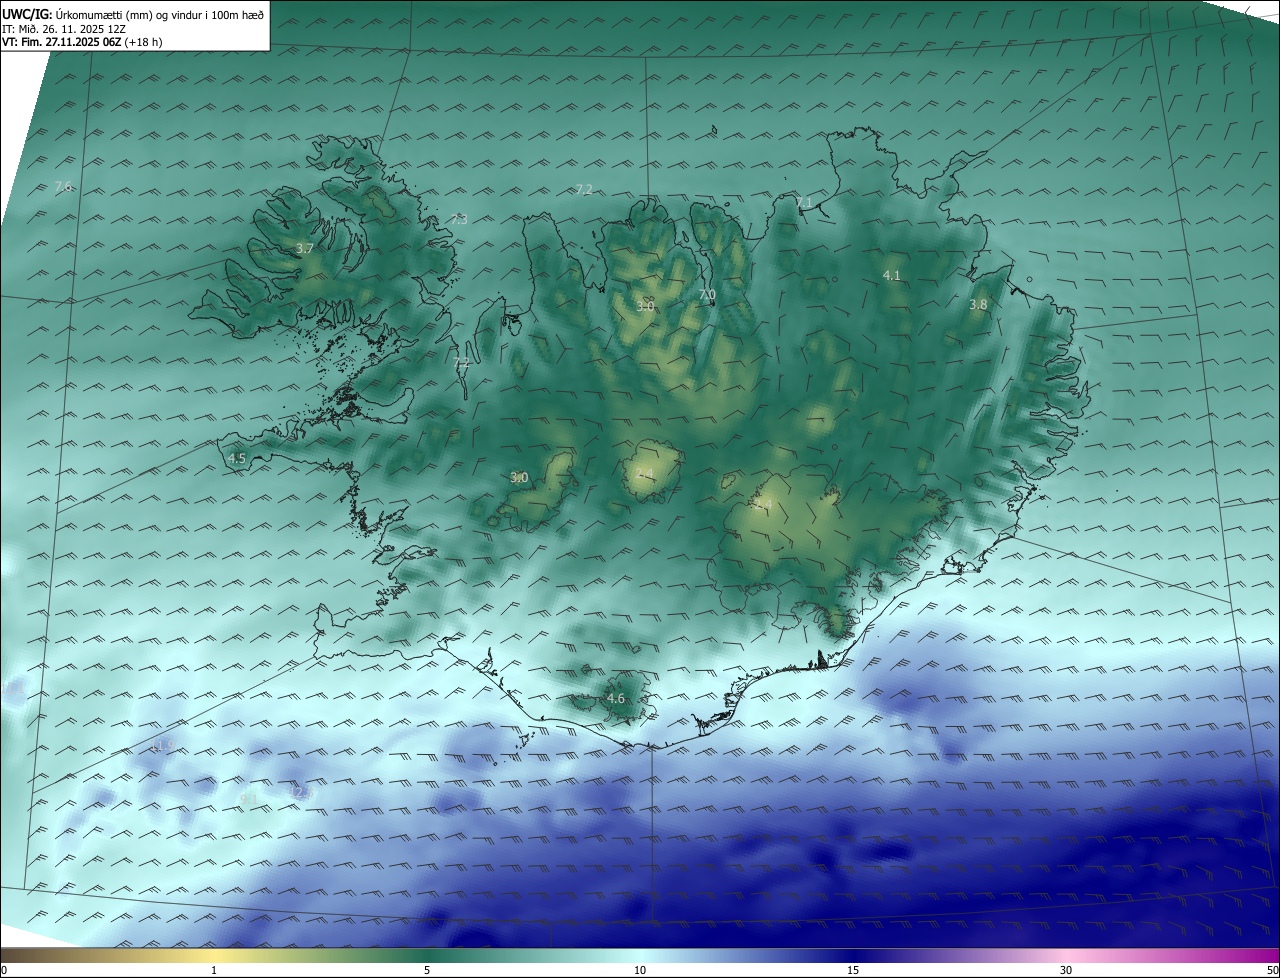Click the 4.5 value label

point(237,458)
